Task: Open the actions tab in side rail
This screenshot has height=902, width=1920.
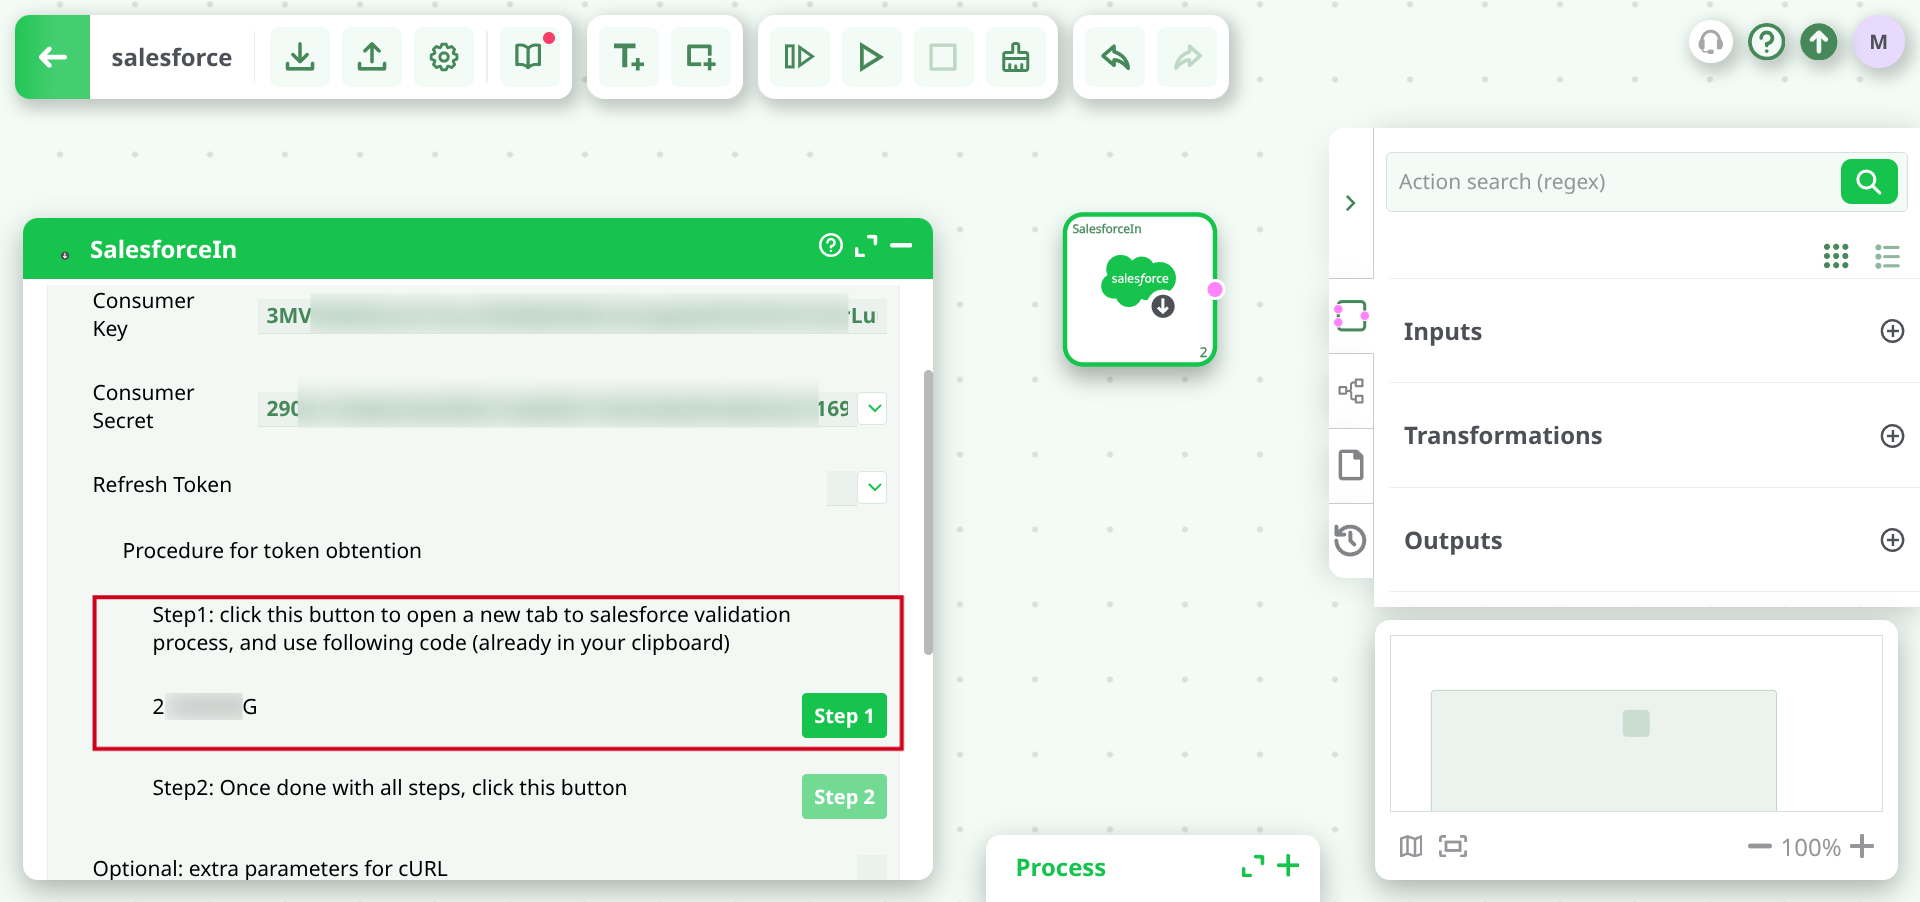Action: (1351, 316)
